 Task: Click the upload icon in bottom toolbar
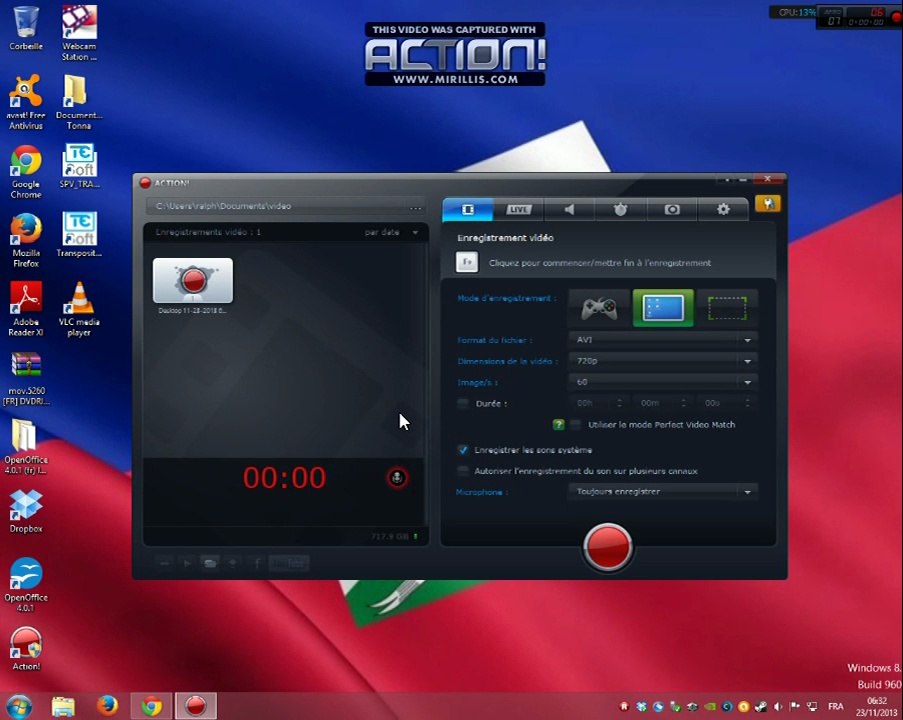click(233, 563)
